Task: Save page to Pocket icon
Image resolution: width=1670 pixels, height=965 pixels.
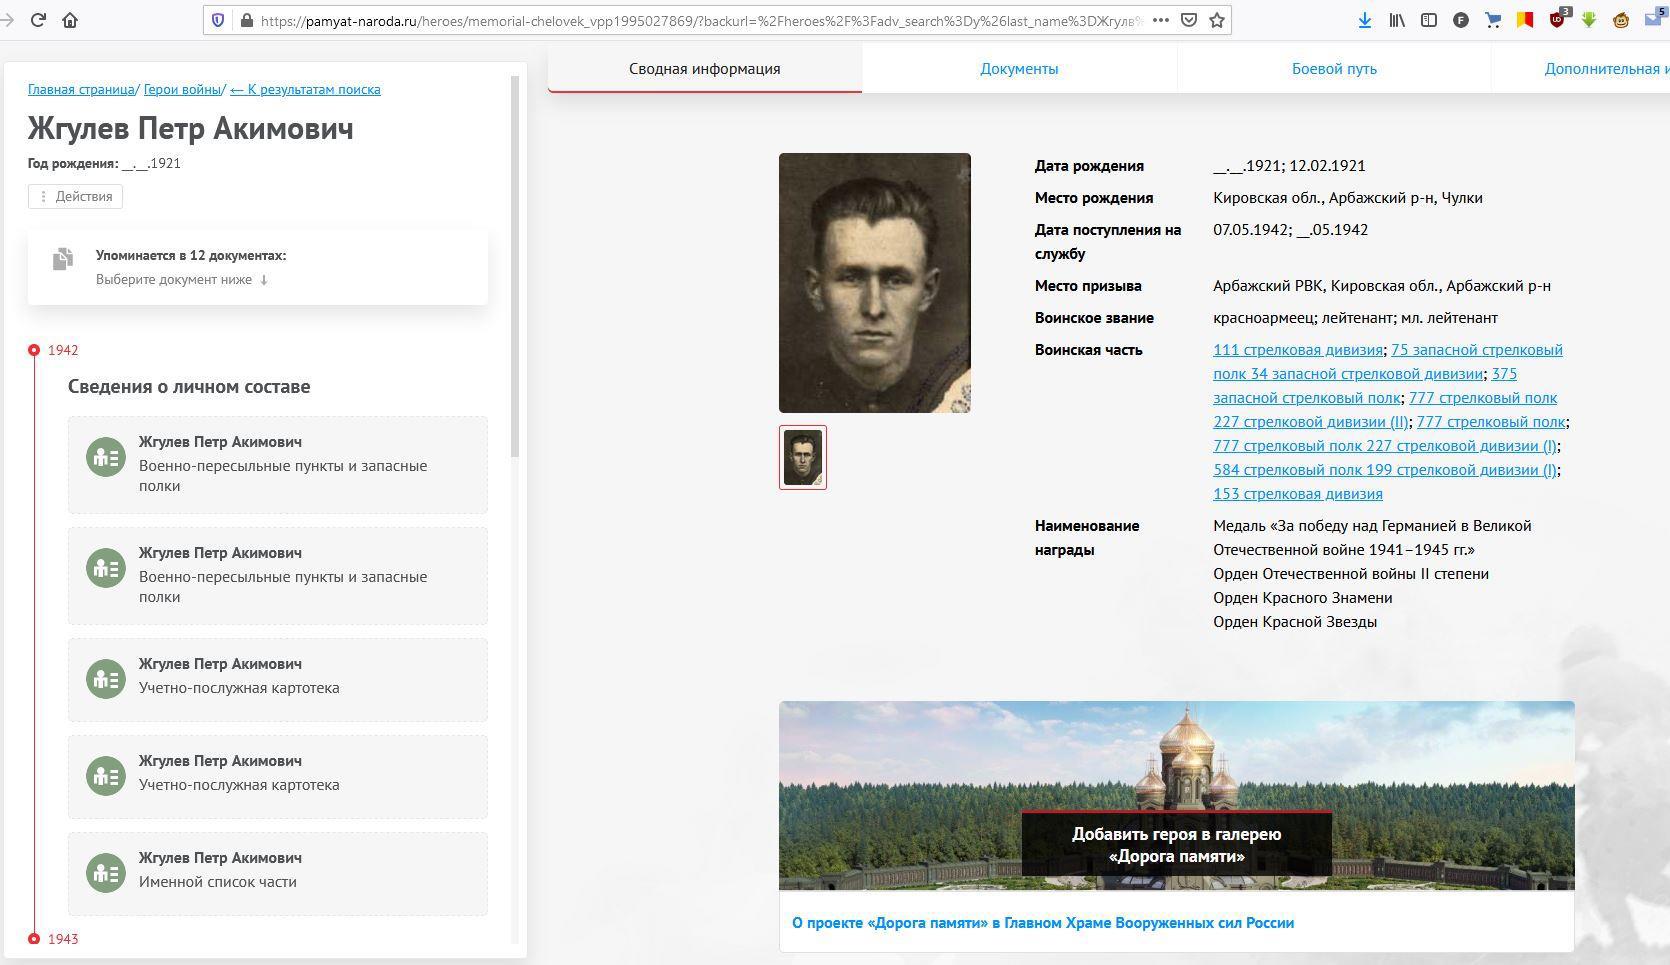Action: [x=1189, y=20]
